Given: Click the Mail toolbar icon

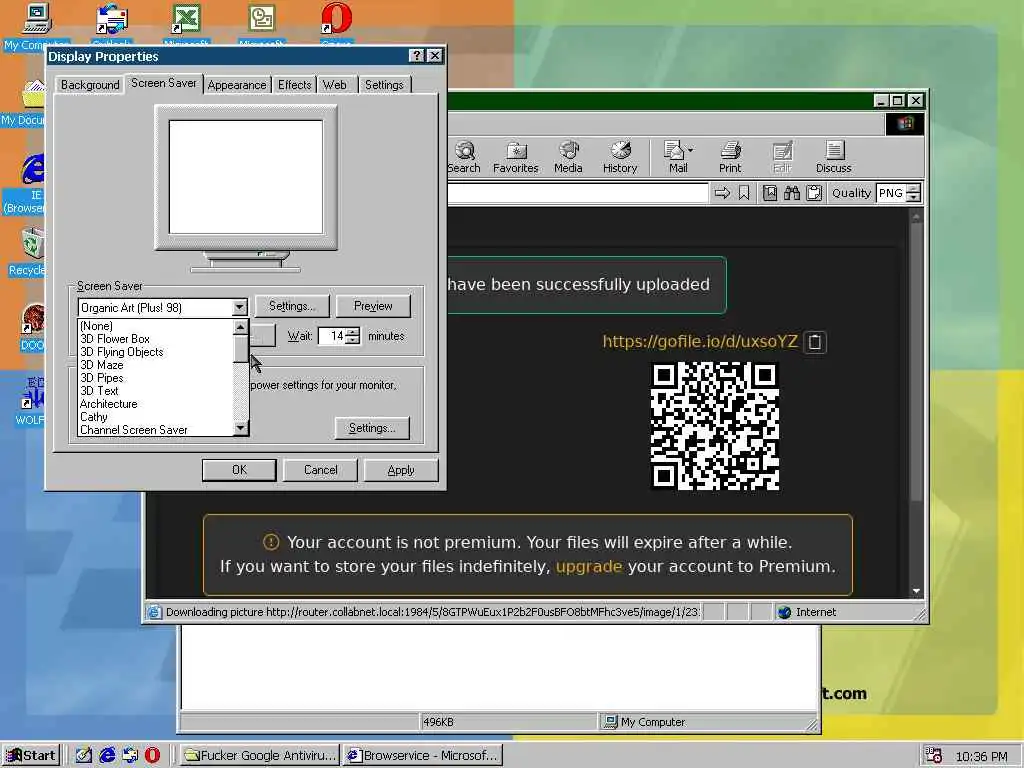Looking at the screenshot, I should [x=678, y=157].
